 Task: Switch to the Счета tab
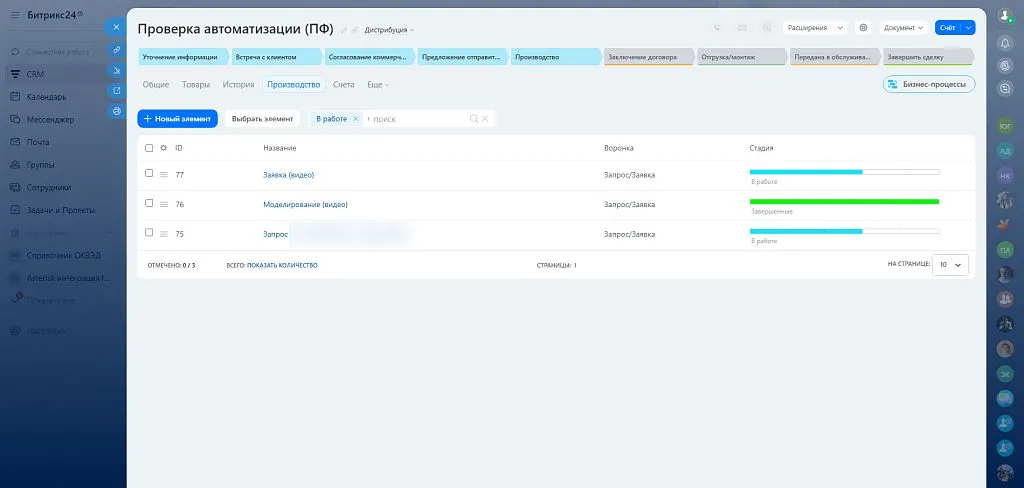[x=344, y=84]
